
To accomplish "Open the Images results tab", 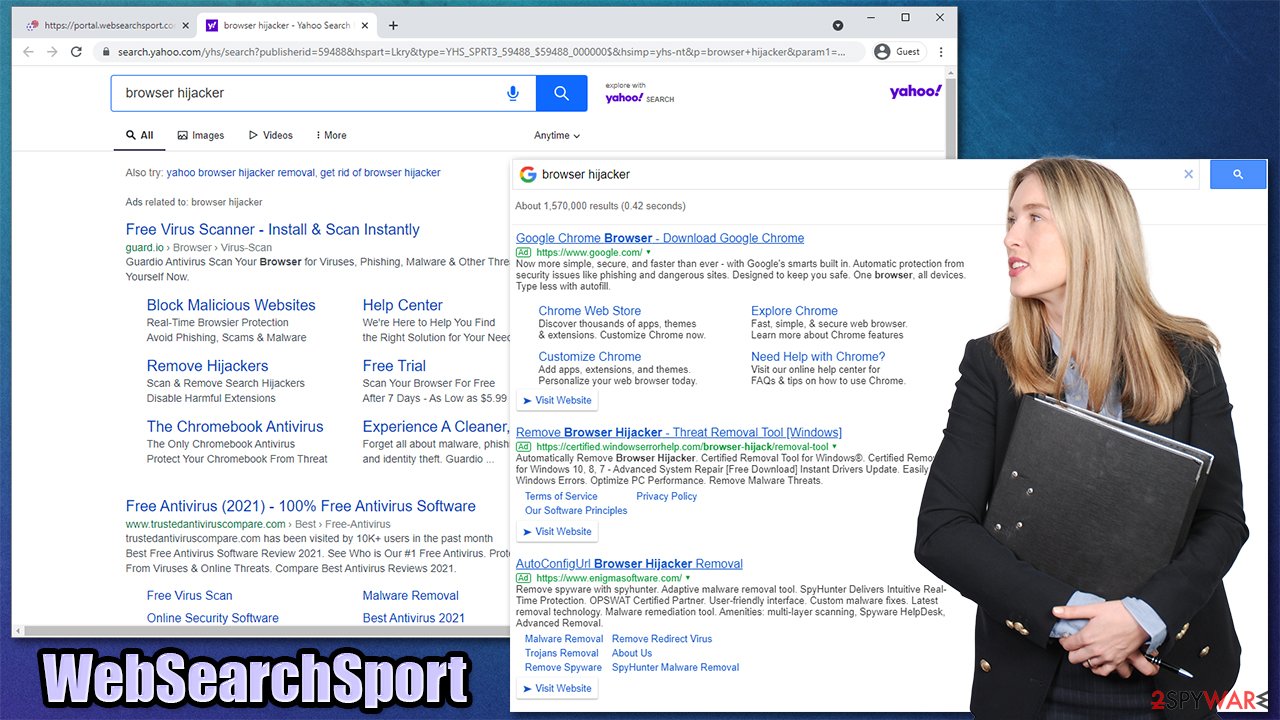I will point(201,135).
